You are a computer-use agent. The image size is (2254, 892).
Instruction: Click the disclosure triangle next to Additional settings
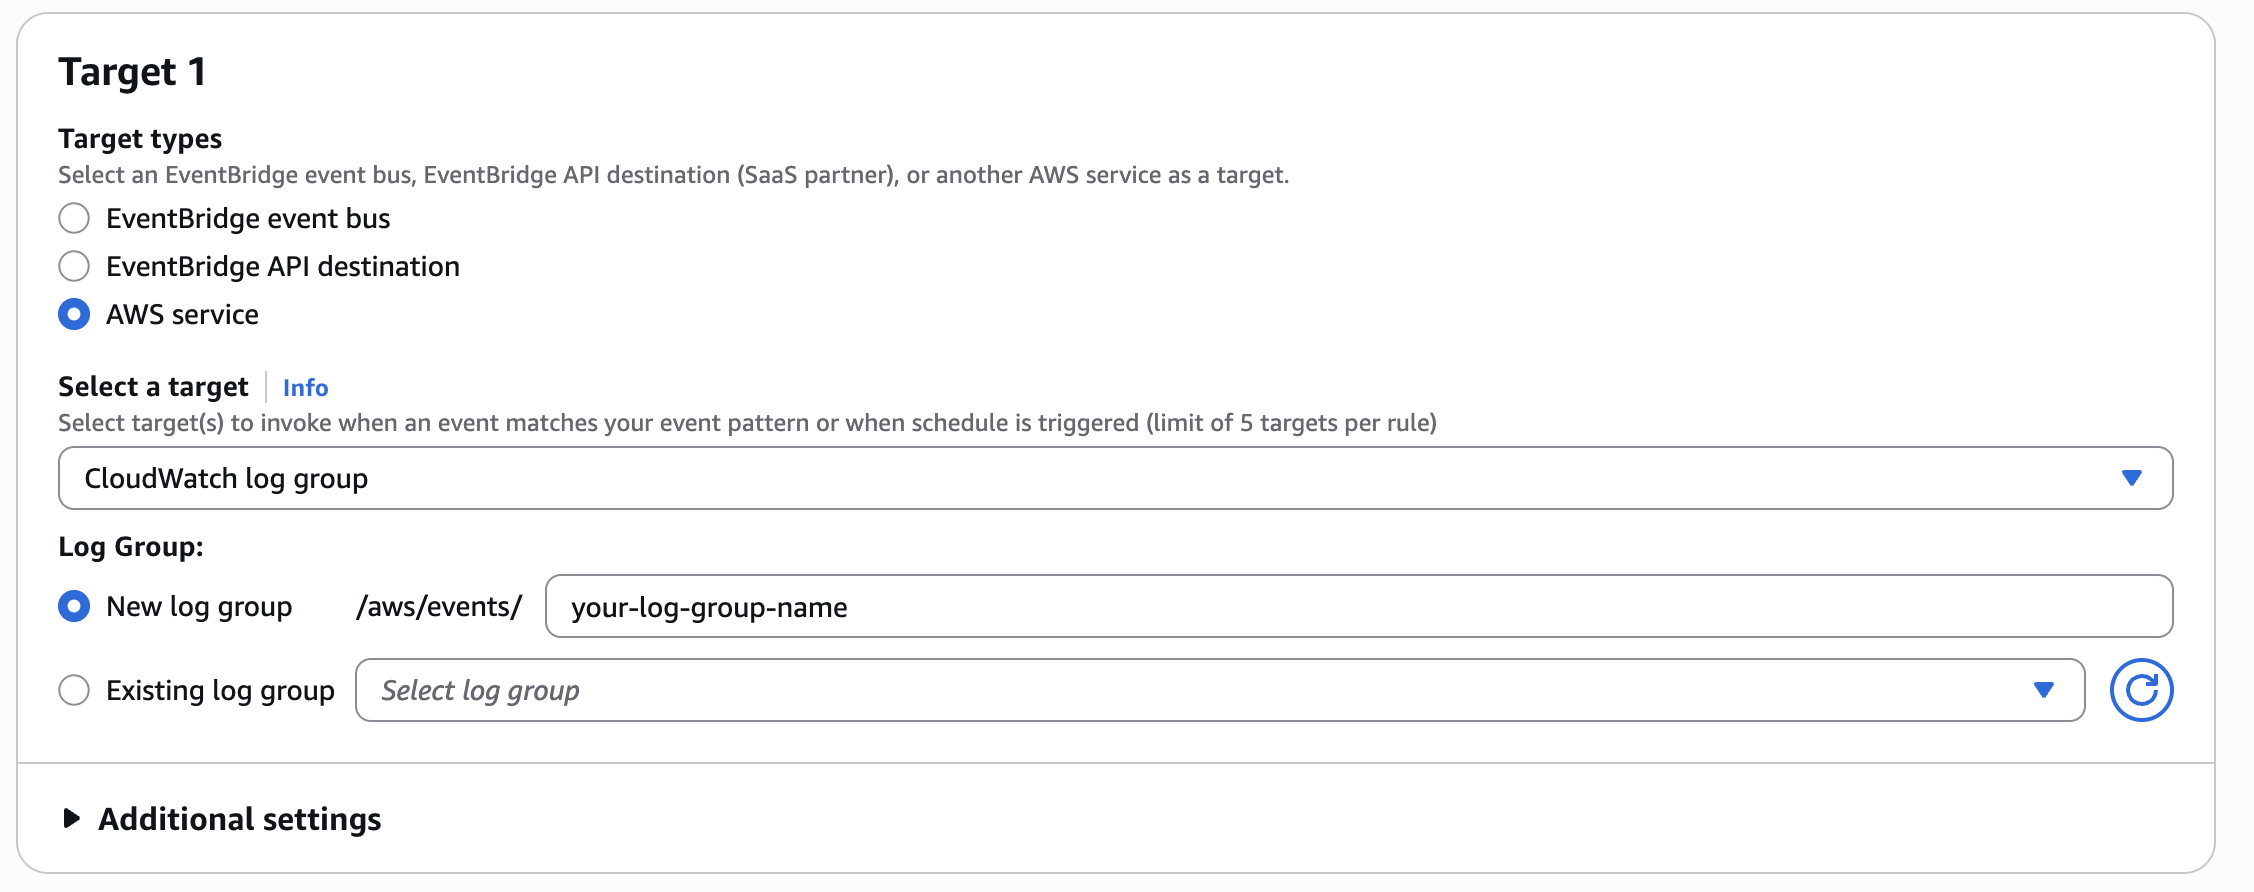71,819
